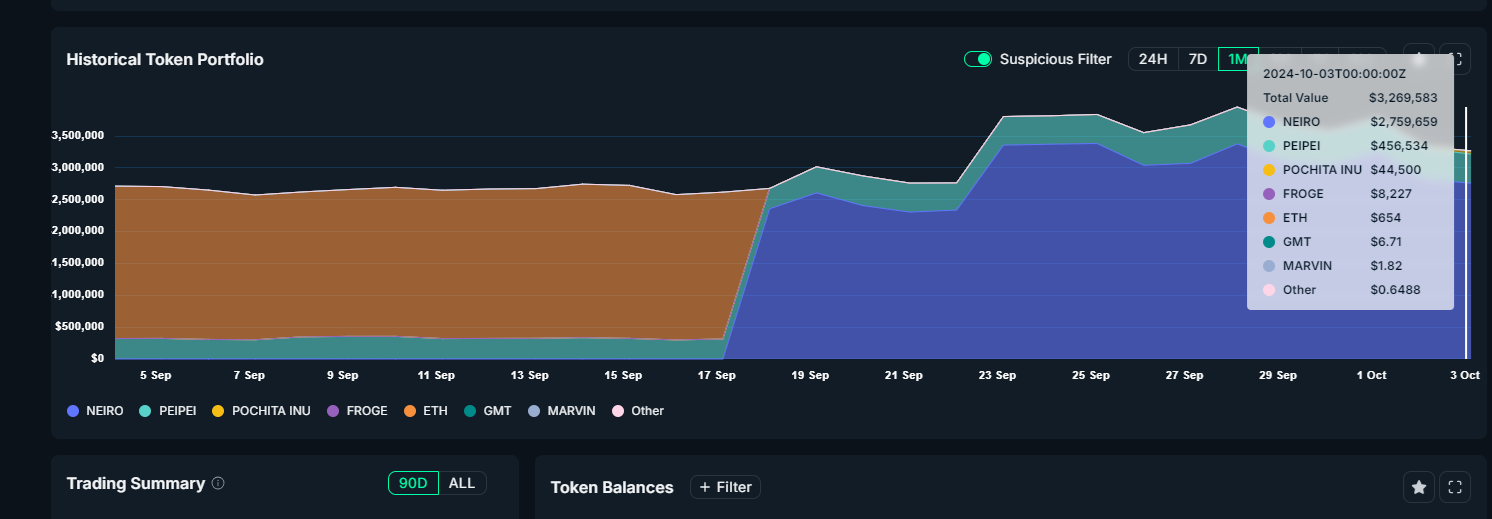Switch chart to 7D range
Image resolution: width=1492 pixels, height=519 pixels.
point(1197,59)
